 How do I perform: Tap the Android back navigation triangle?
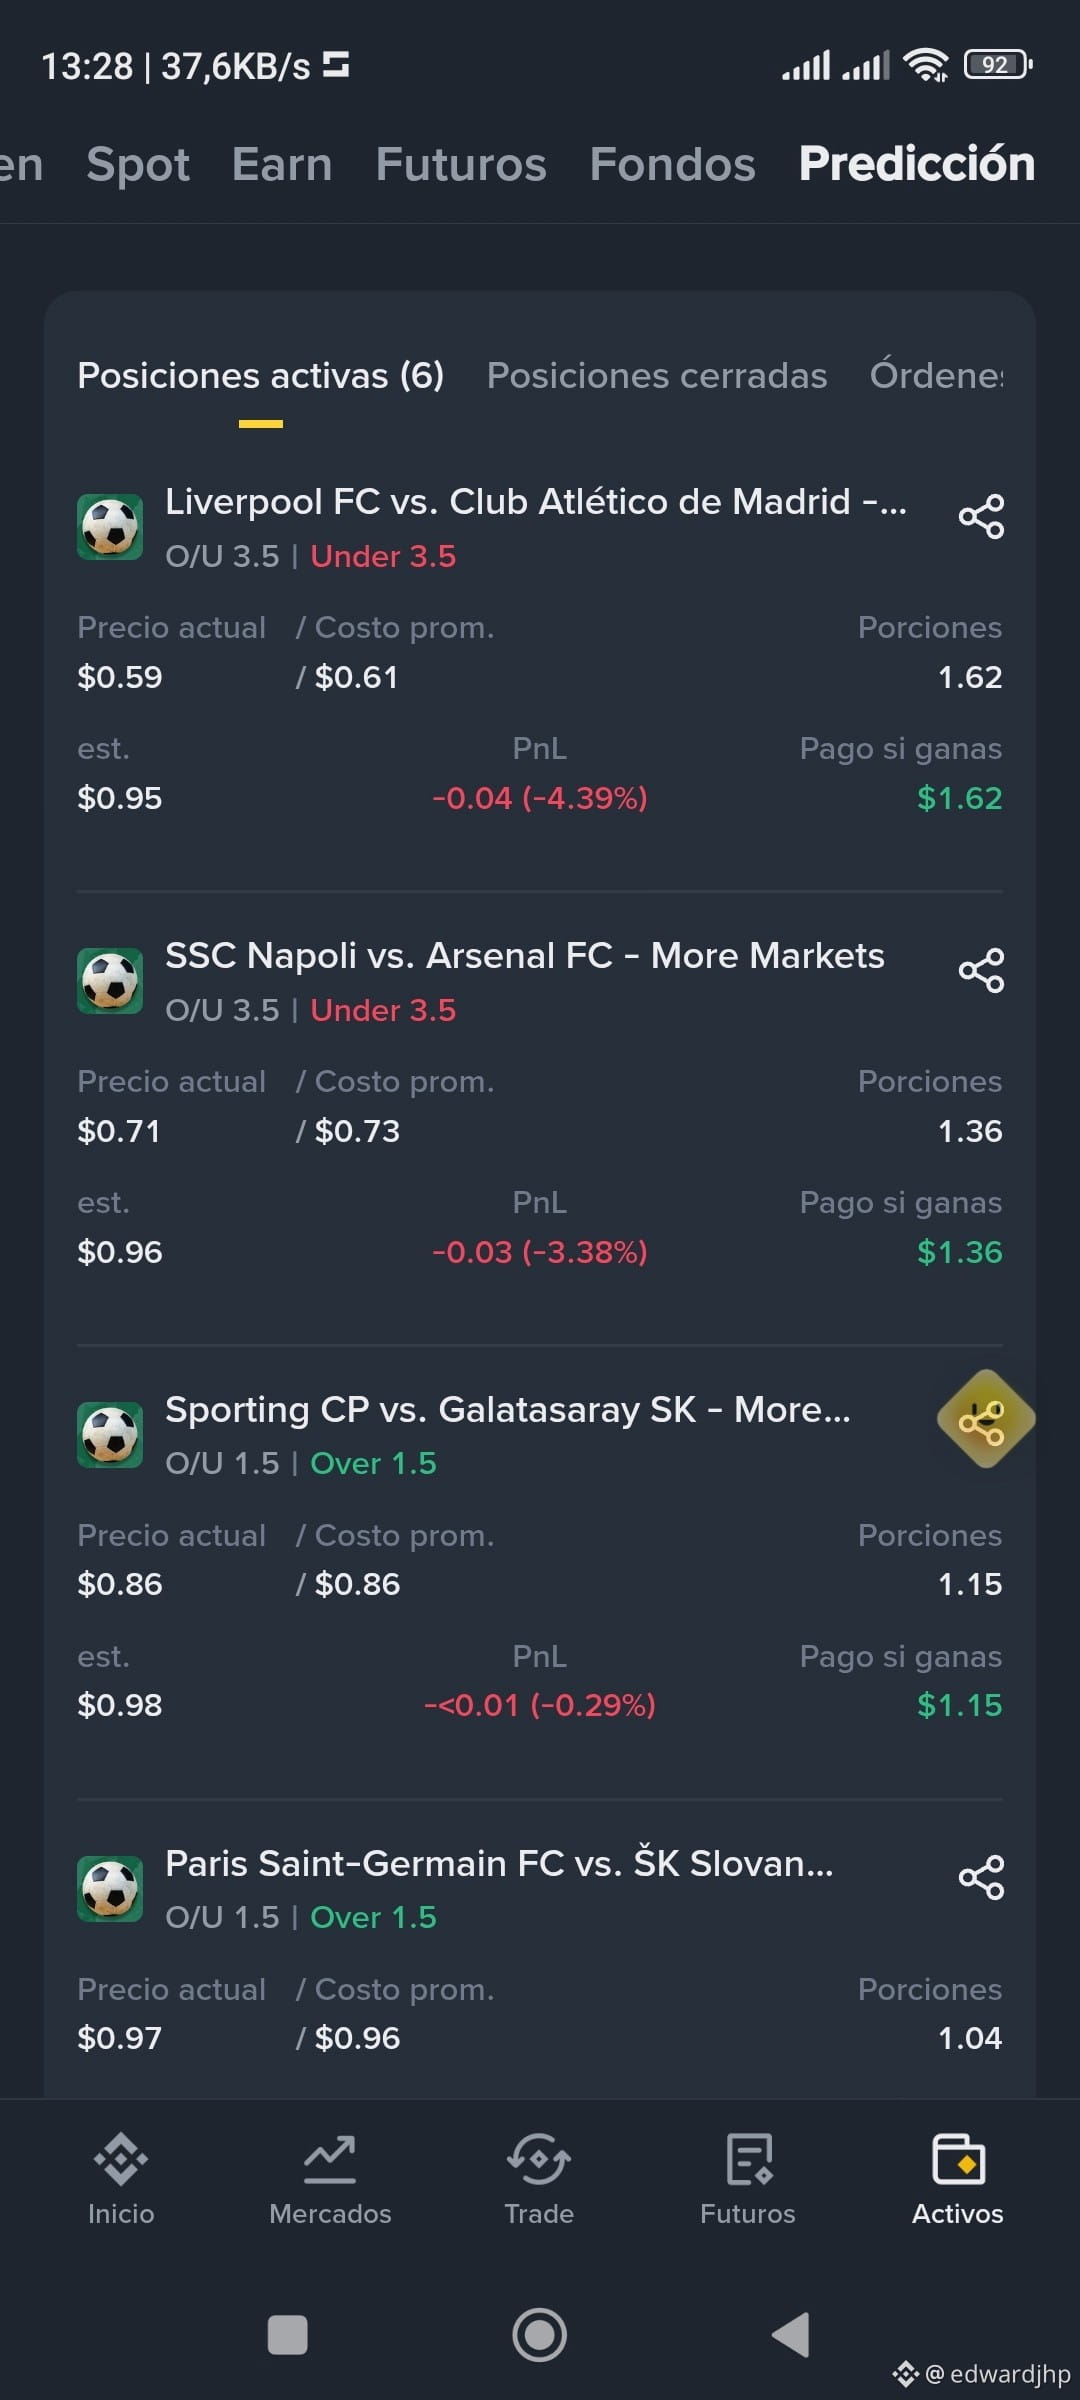coord(790,2335)
